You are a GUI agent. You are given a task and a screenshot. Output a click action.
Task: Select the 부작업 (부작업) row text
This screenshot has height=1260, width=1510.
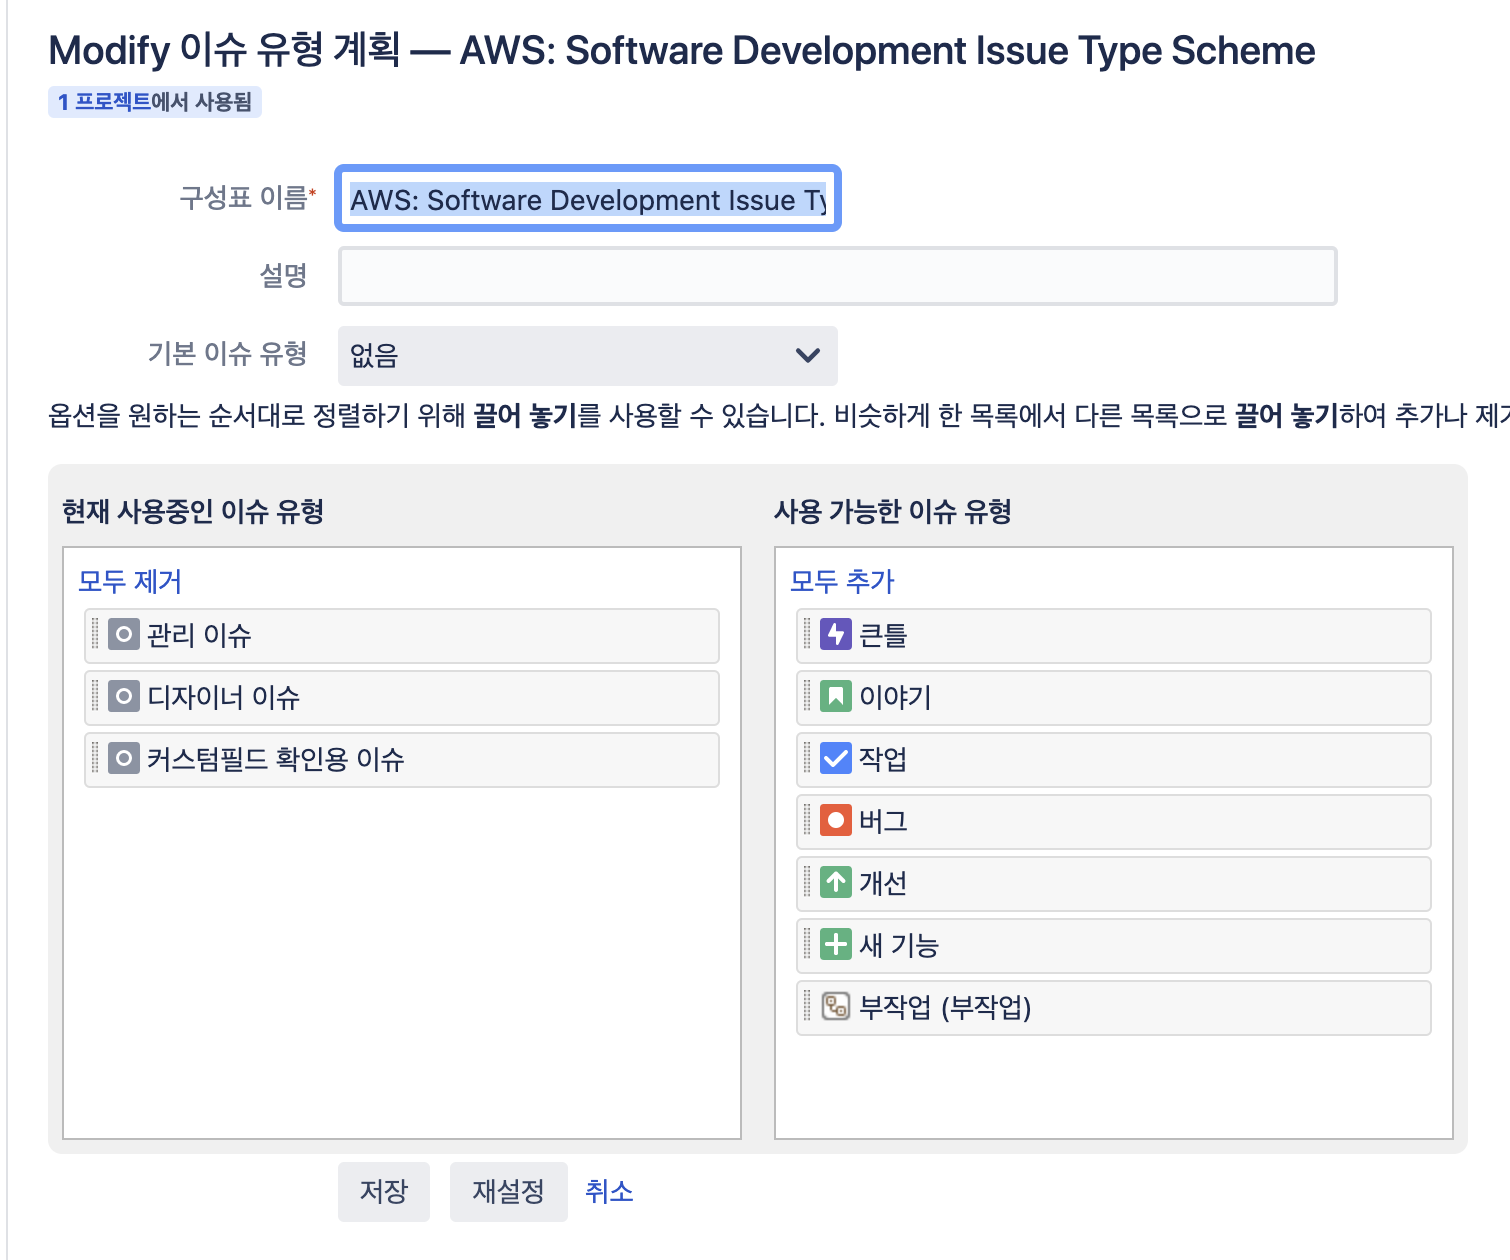coord(945,1007)
